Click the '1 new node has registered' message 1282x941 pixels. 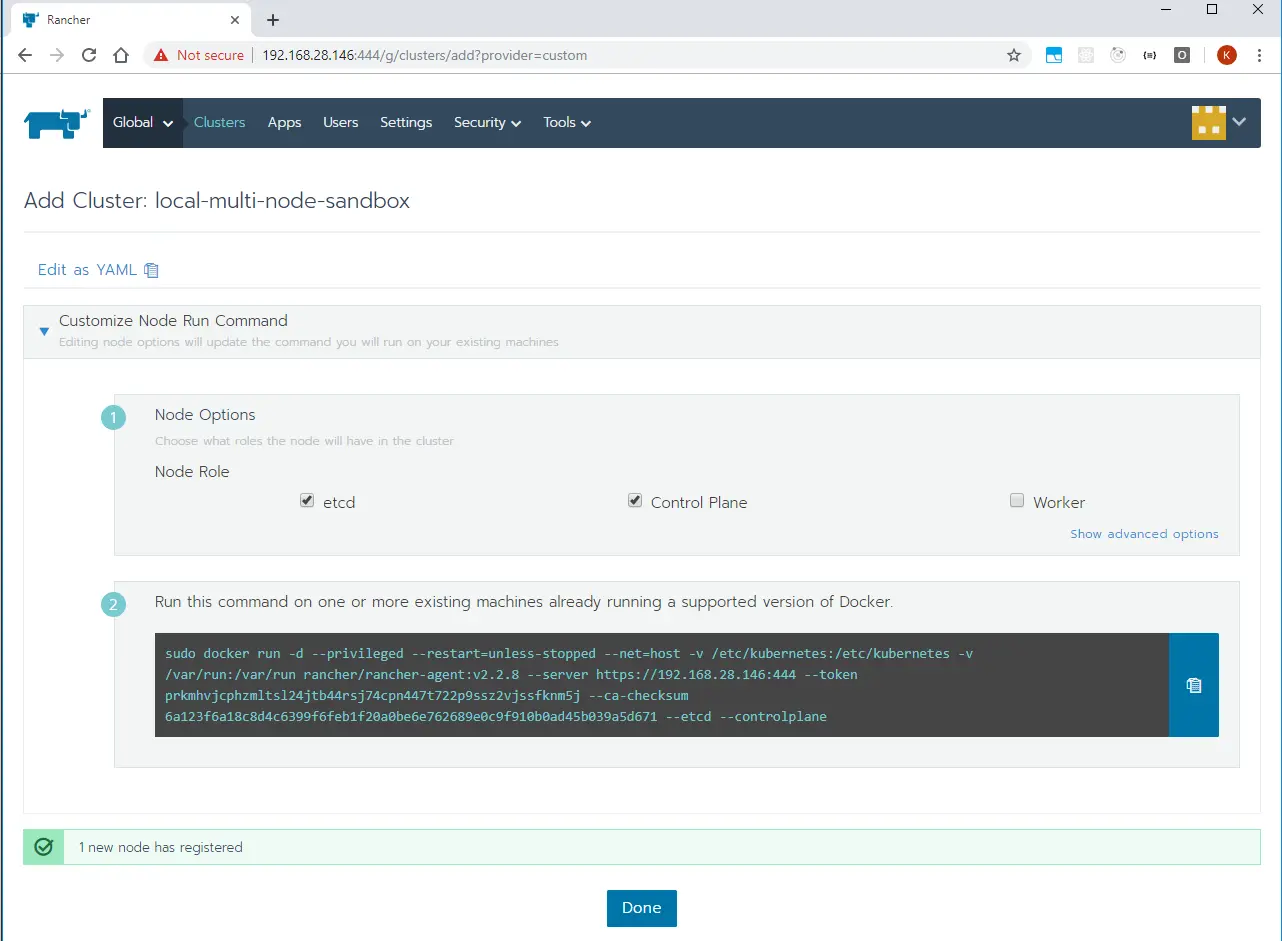point(161,847)
